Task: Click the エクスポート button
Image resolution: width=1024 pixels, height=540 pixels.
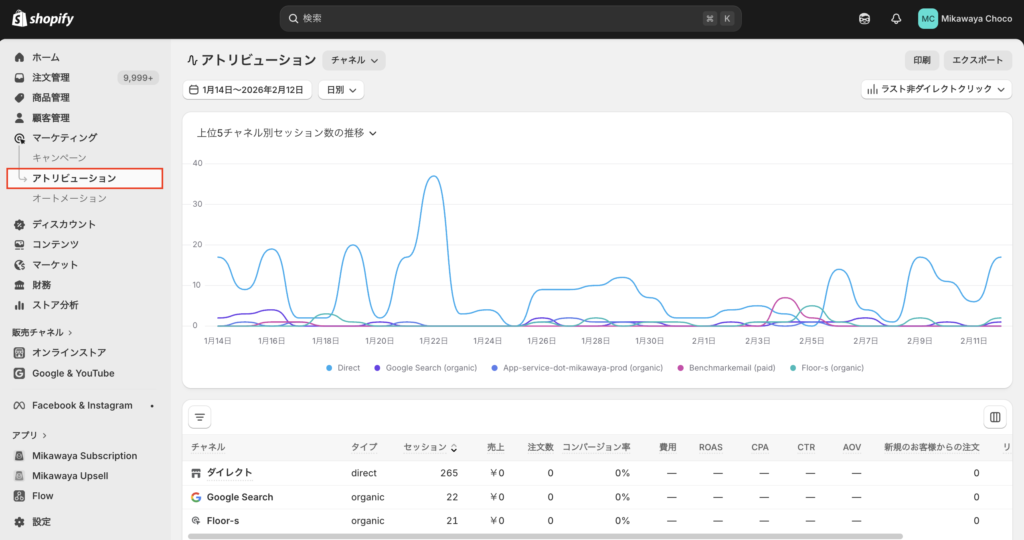Action: pos(977,61)
